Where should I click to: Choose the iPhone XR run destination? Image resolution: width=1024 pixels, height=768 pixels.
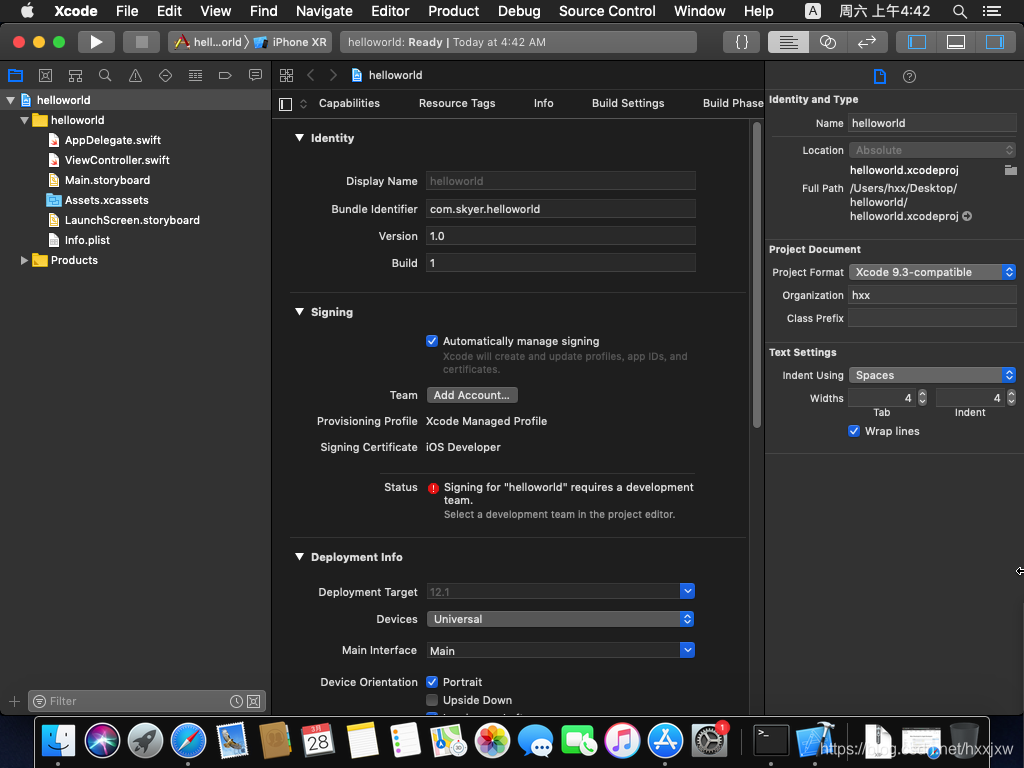click(x=291, y=42)
